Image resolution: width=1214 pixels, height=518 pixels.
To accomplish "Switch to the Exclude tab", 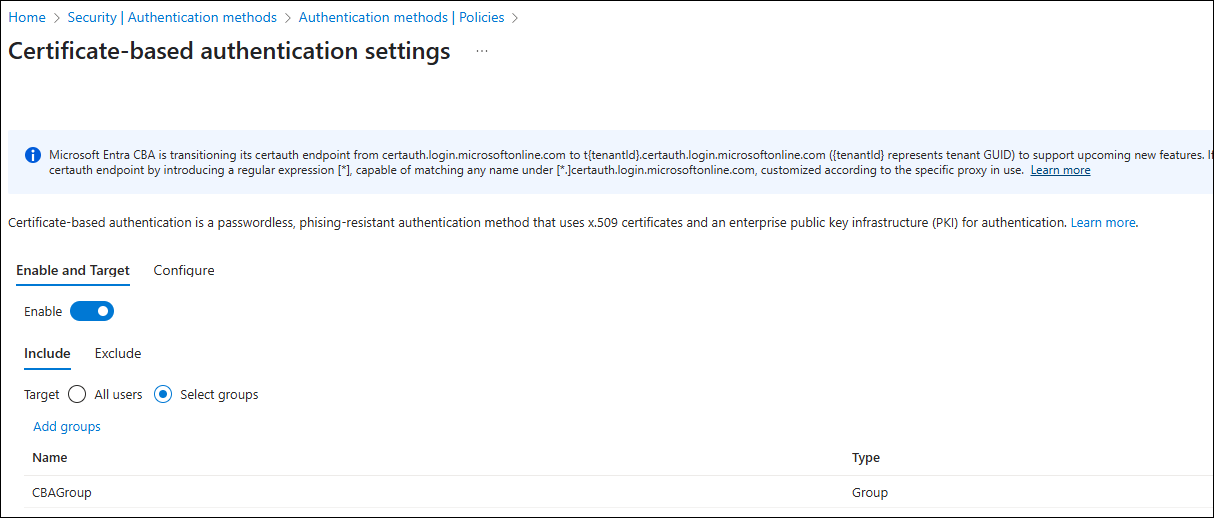I will click(118, 354).
